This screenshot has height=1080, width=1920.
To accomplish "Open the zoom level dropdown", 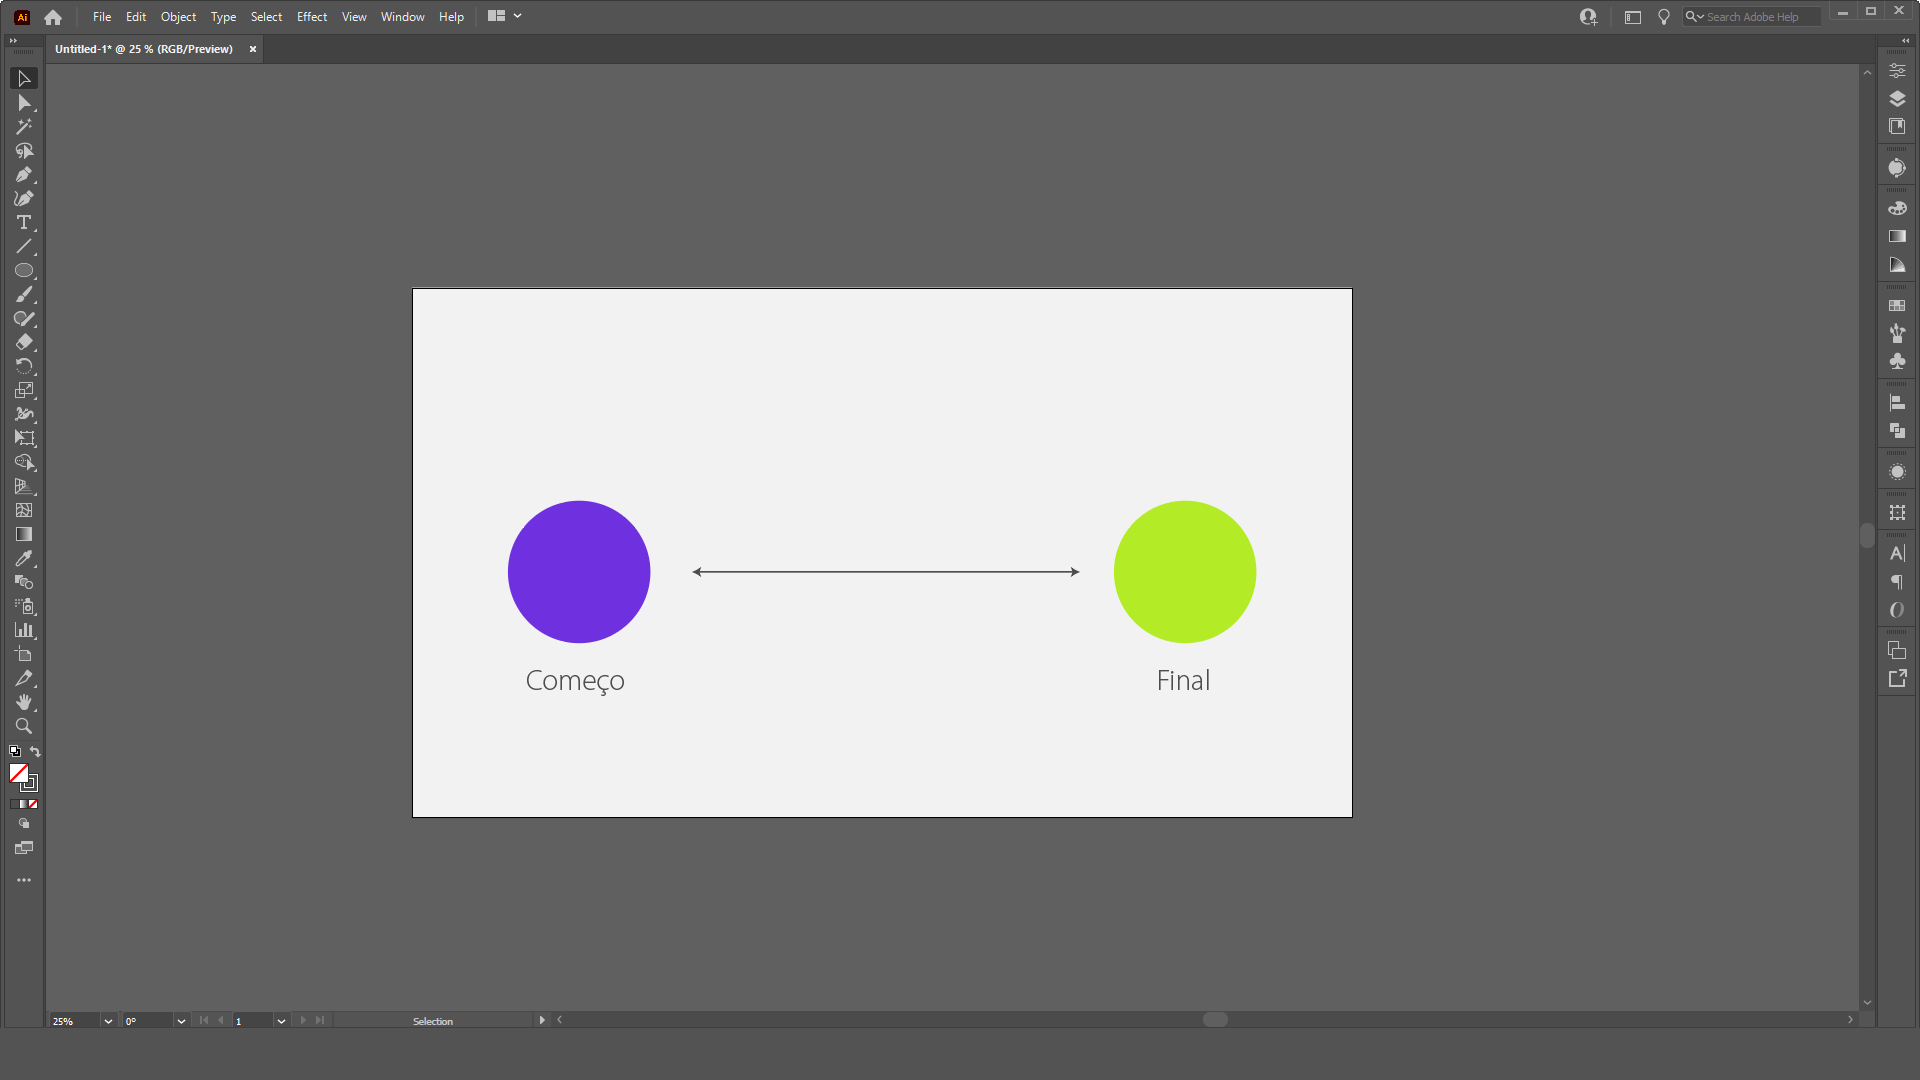I will click(108, 1021).
